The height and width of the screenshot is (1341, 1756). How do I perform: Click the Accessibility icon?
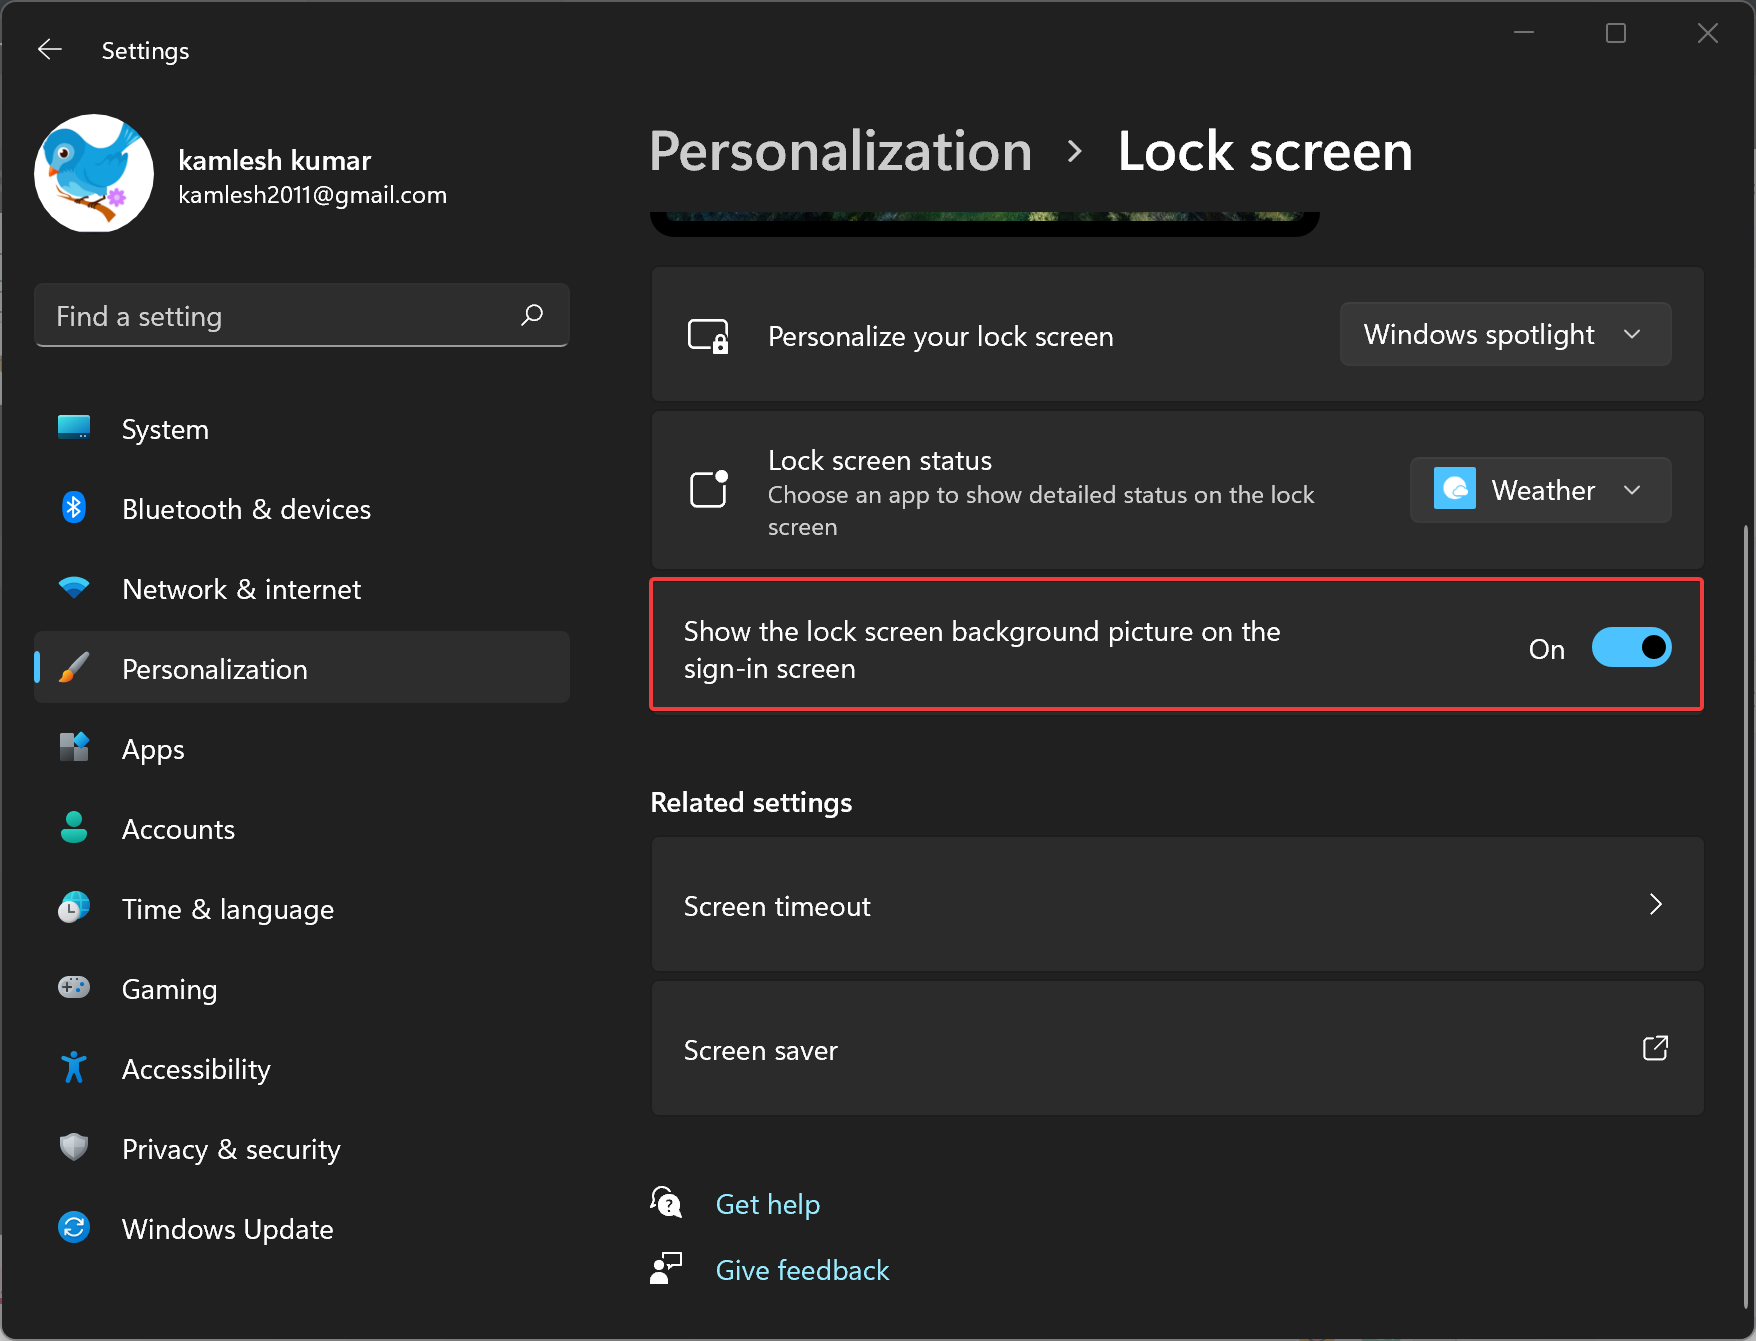pos(73,1068)
